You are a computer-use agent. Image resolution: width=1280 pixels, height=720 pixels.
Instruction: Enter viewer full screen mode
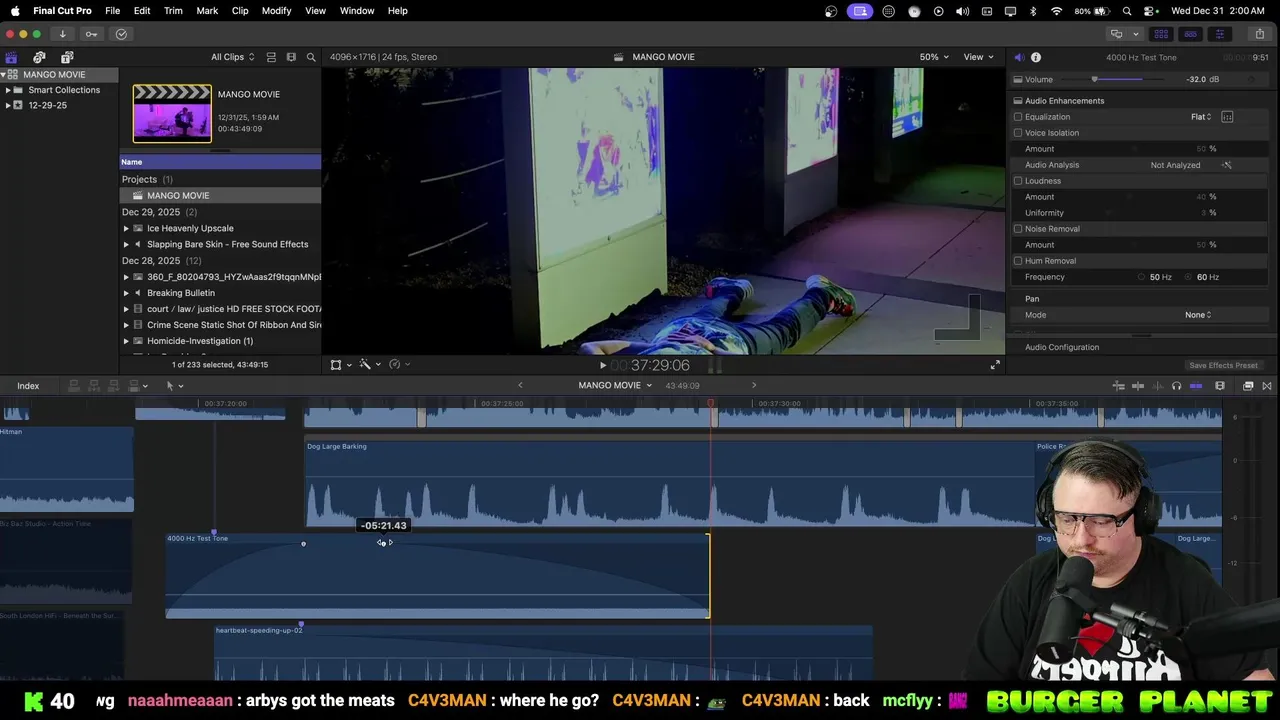point(995,365)
